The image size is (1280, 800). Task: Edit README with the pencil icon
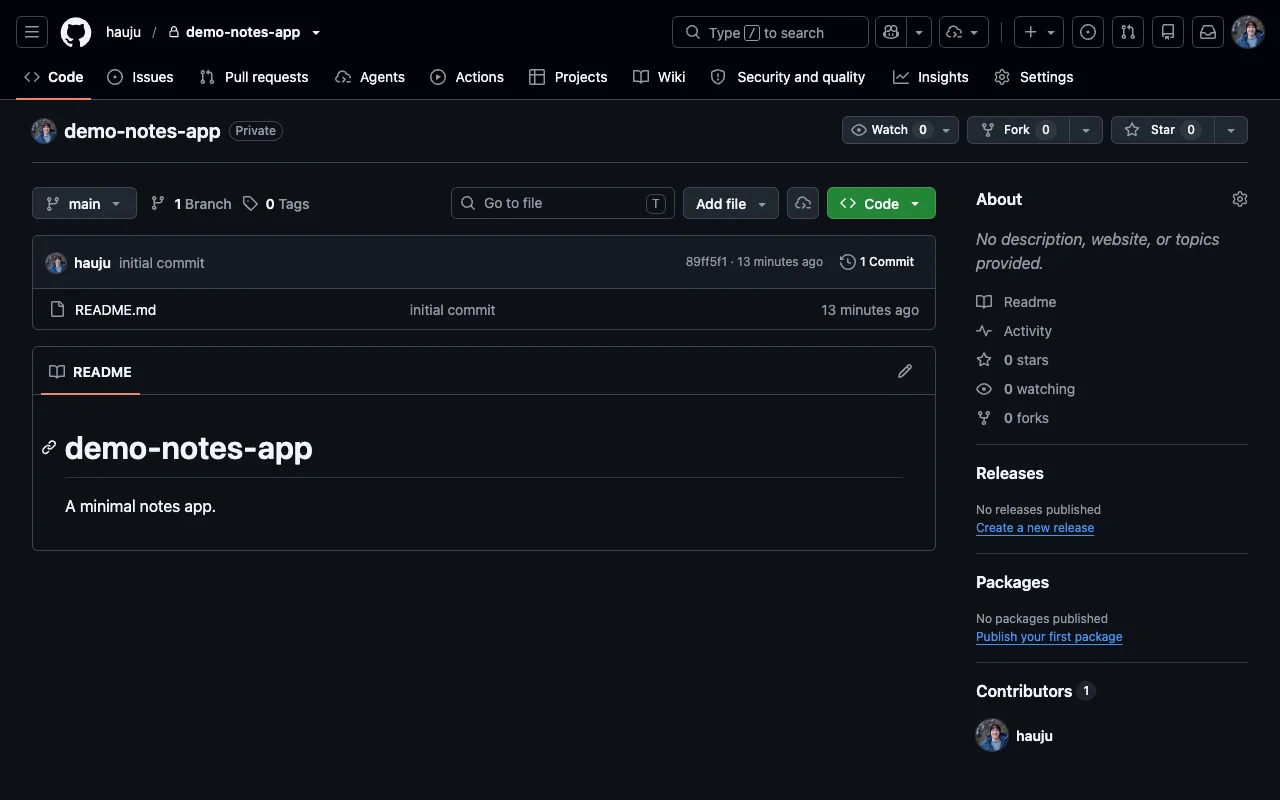[905, 371]
